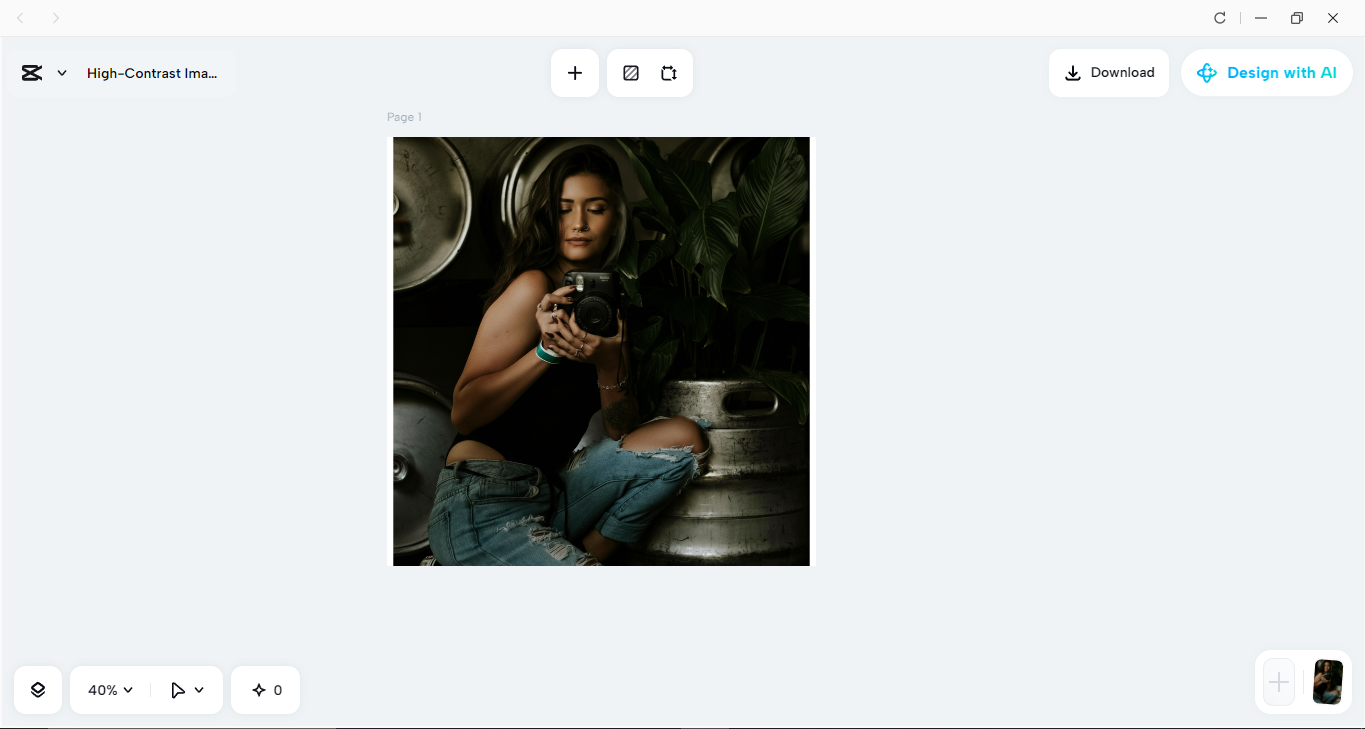Choose the pointer select tool
This screenshot has height=729, width=1365.
178,690
